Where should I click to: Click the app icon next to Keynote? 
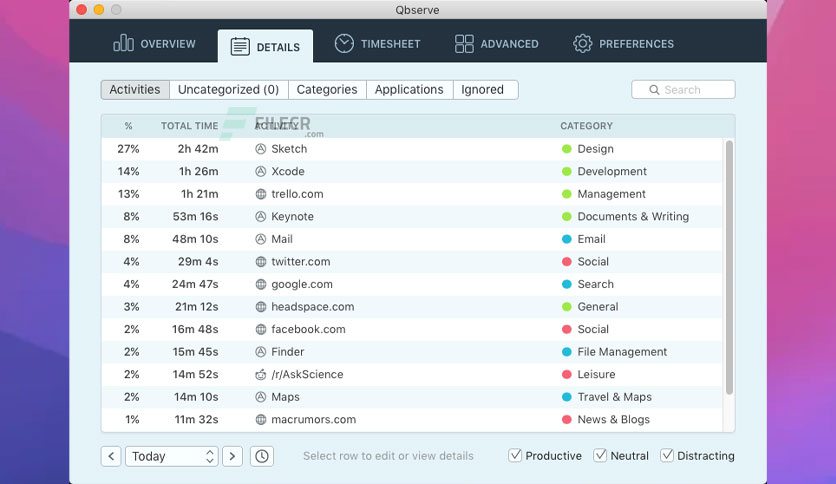[260, 216]
